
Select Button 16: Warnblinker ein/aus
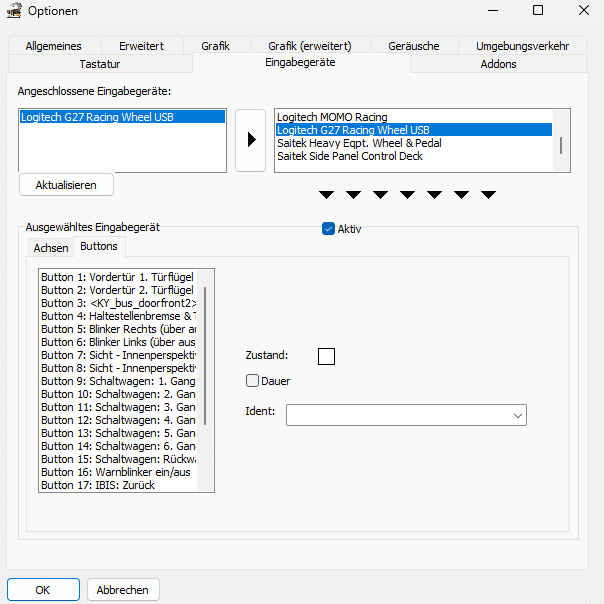point(118,472)
